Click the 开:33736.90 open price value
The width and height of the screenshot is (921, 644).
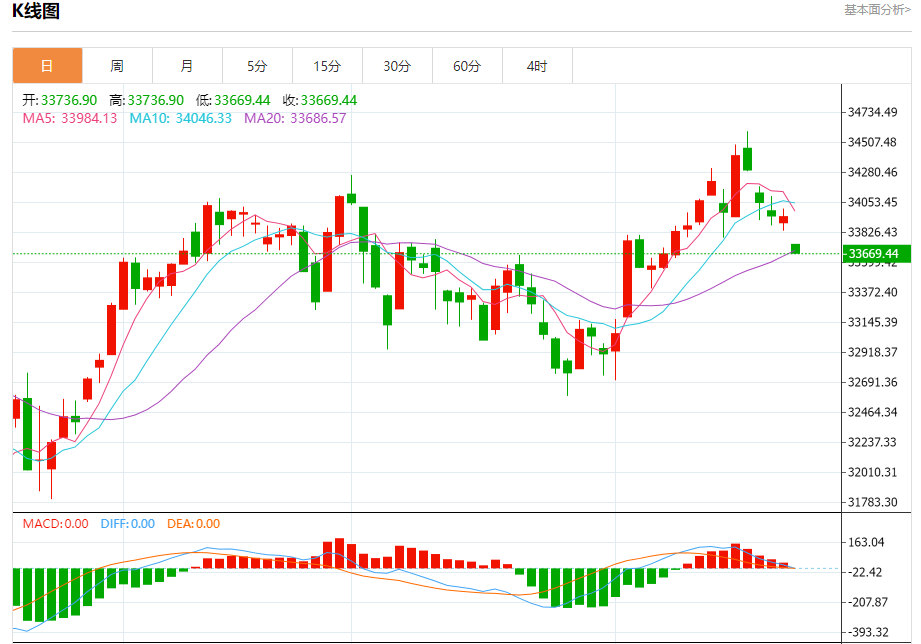pyautogui.click(x=60, y=100)
